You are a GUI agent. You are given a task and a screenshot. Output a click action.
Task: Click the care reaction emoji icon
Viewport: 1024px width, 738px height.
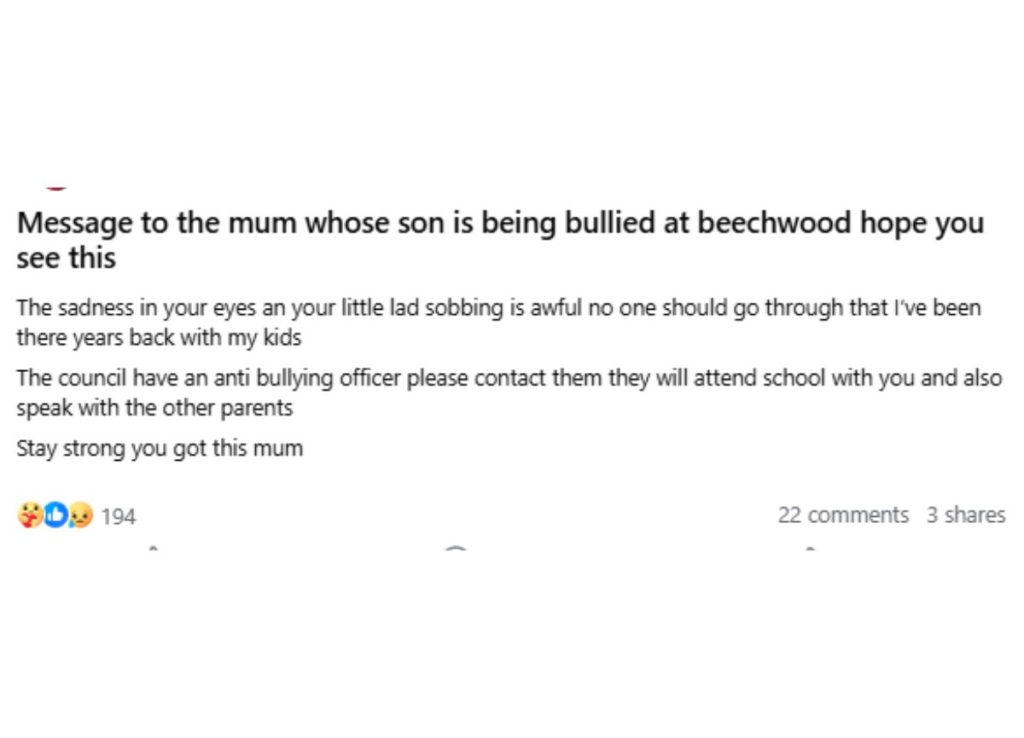29,515
